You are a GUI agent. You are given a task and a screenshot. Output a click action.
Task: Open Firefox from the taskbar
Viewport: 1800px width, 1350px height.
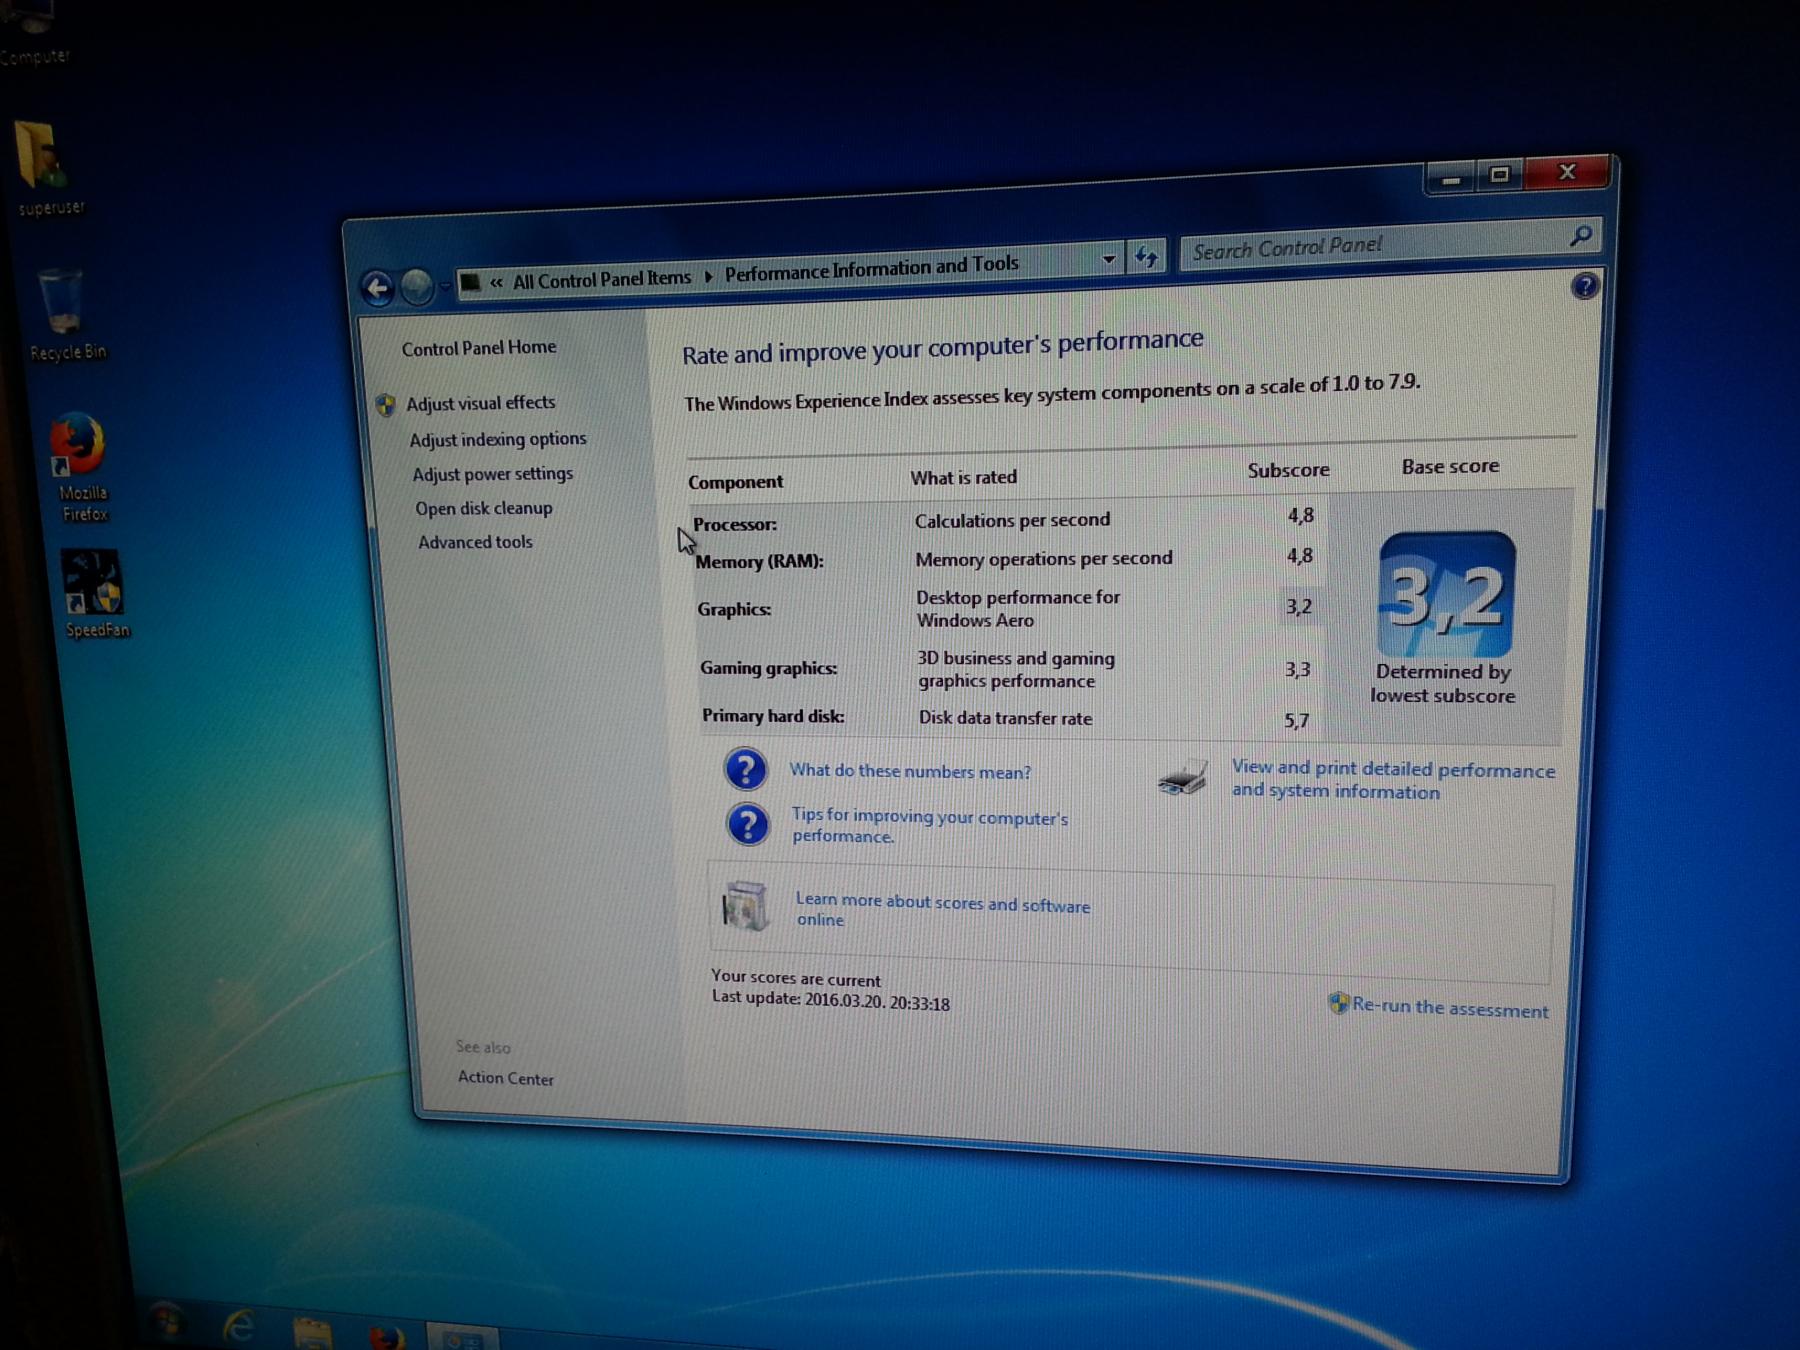pyautogui.click(x=386, y=1336)
